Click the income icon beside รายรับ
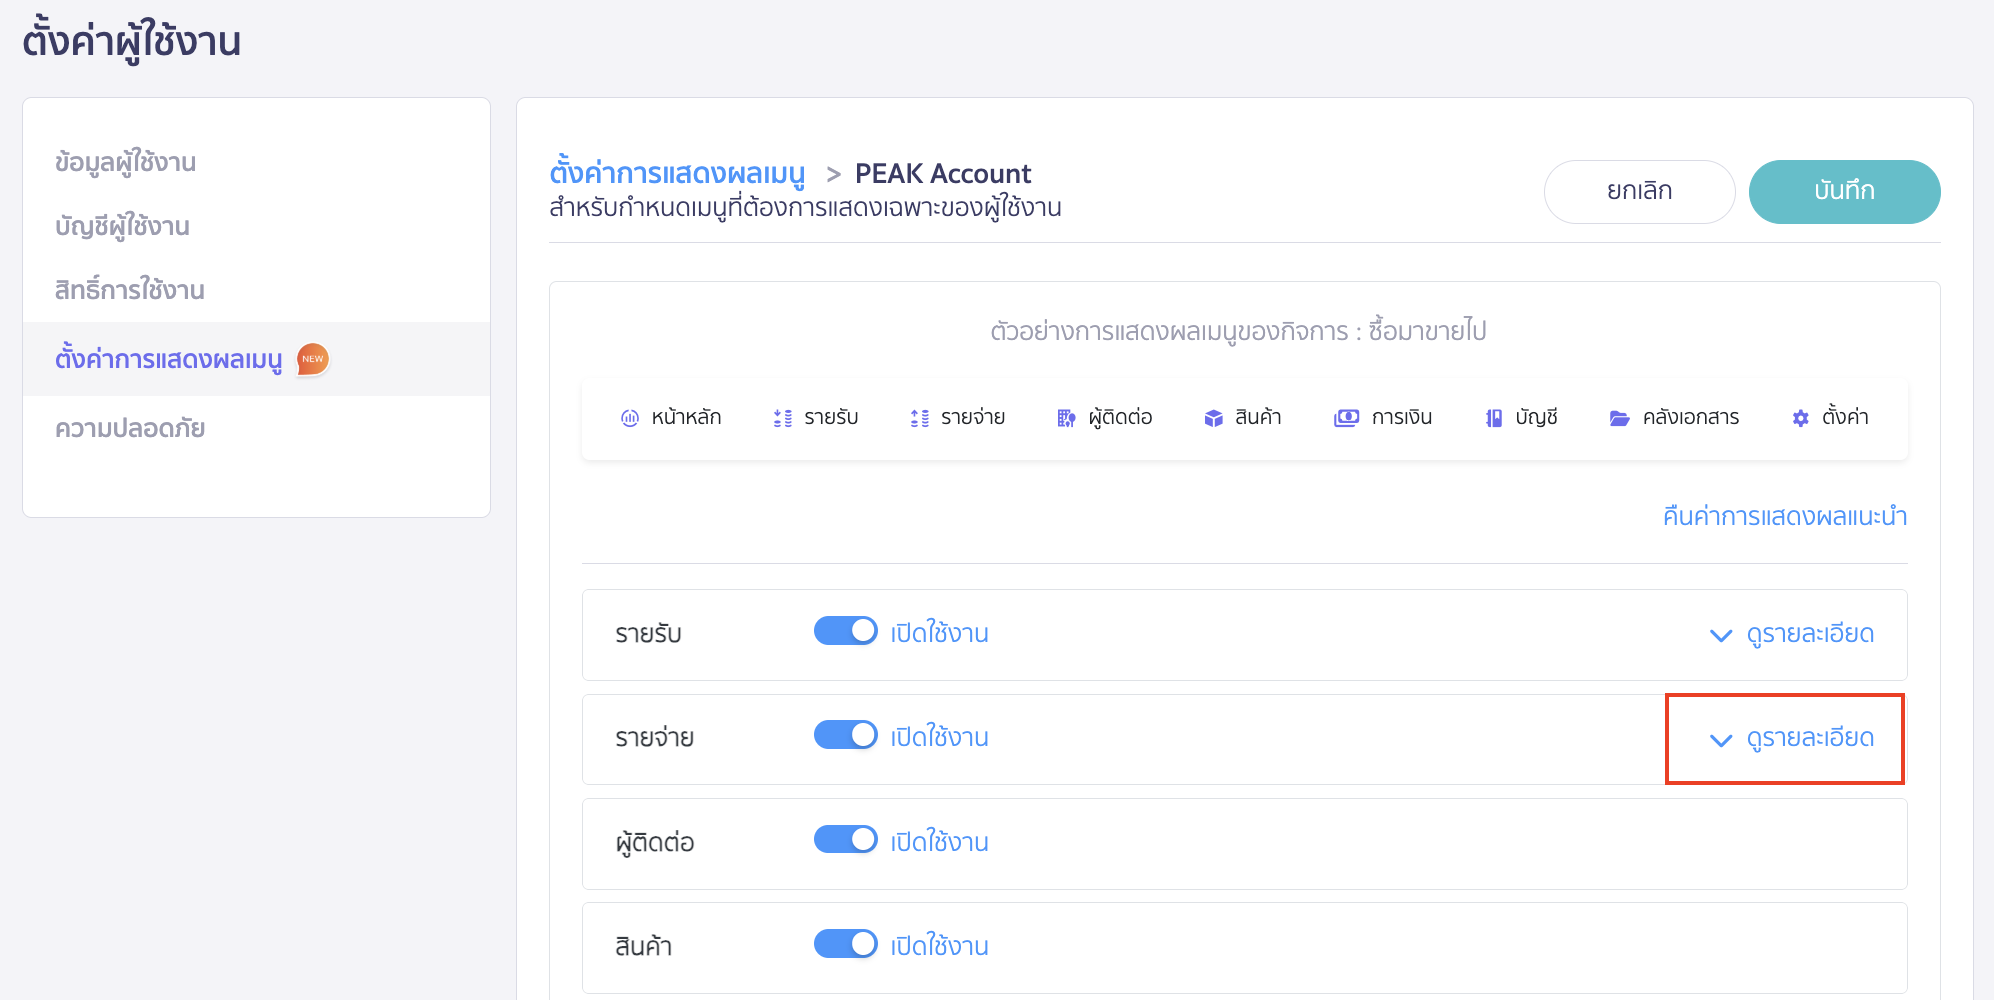 tap(782, 418)
